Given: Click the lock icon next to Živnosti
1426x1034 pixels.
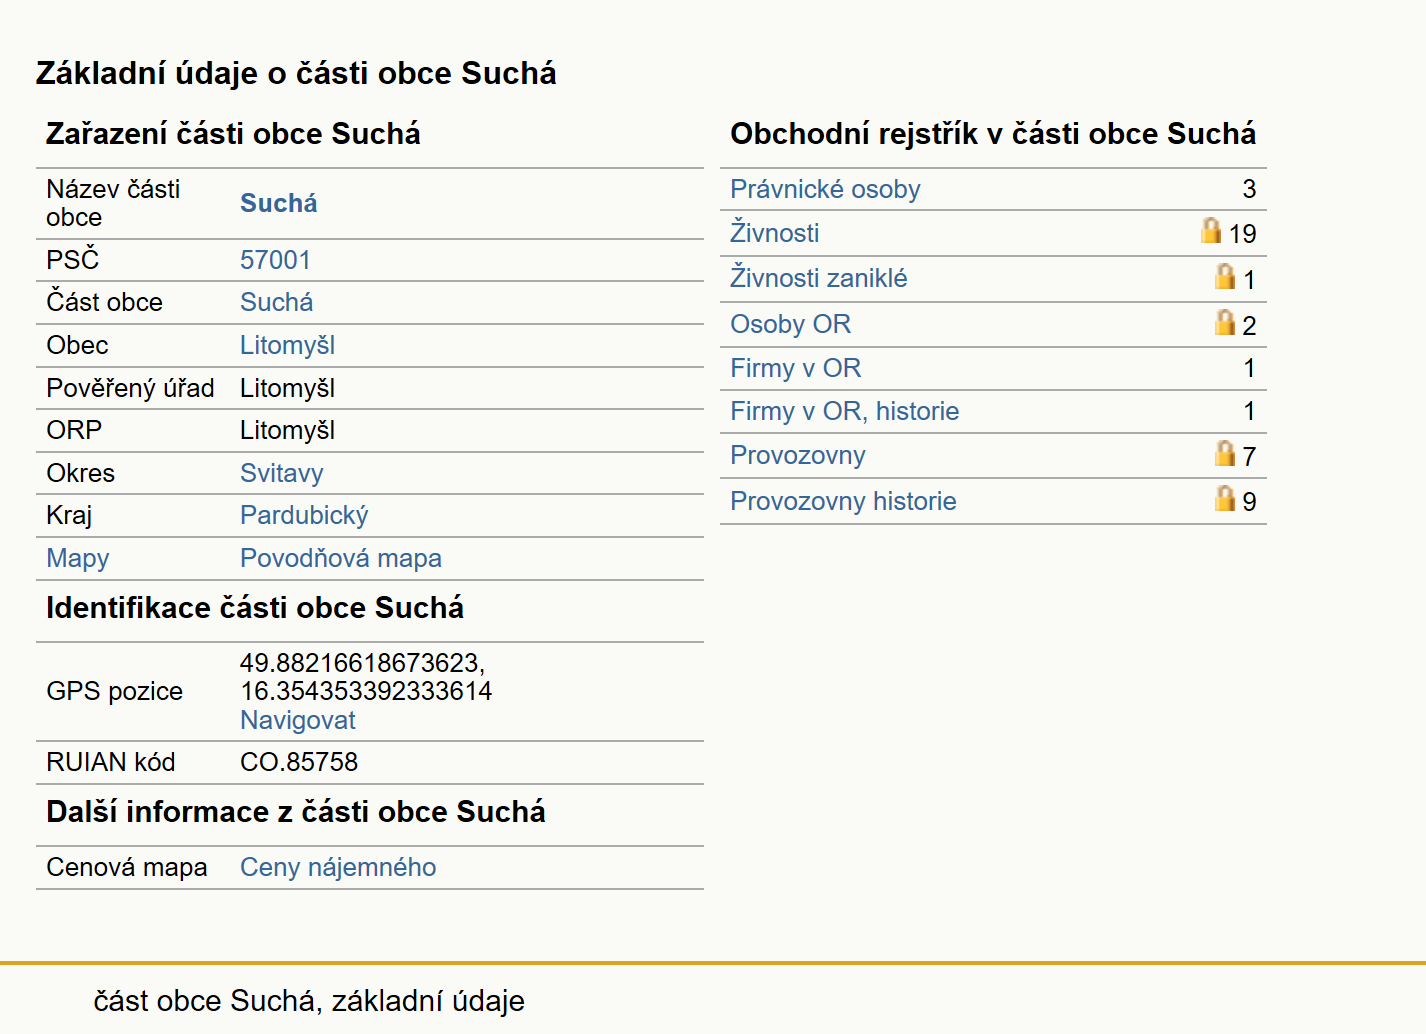Looking at the screenshot, I should tap(1211, 231).
